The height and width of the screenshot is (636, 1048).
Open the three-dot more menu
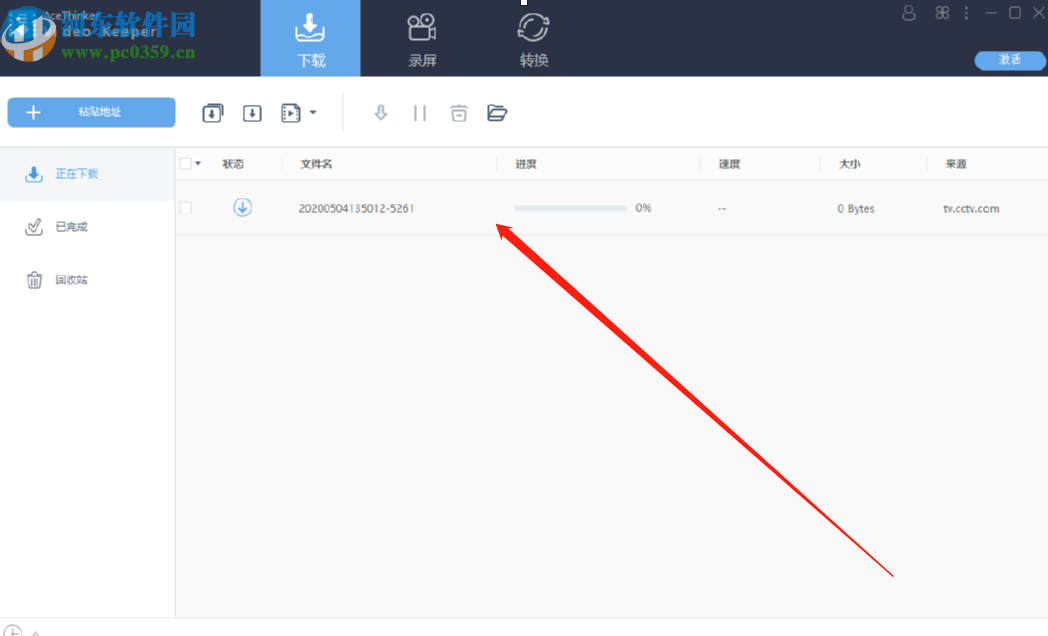(966, 13)
